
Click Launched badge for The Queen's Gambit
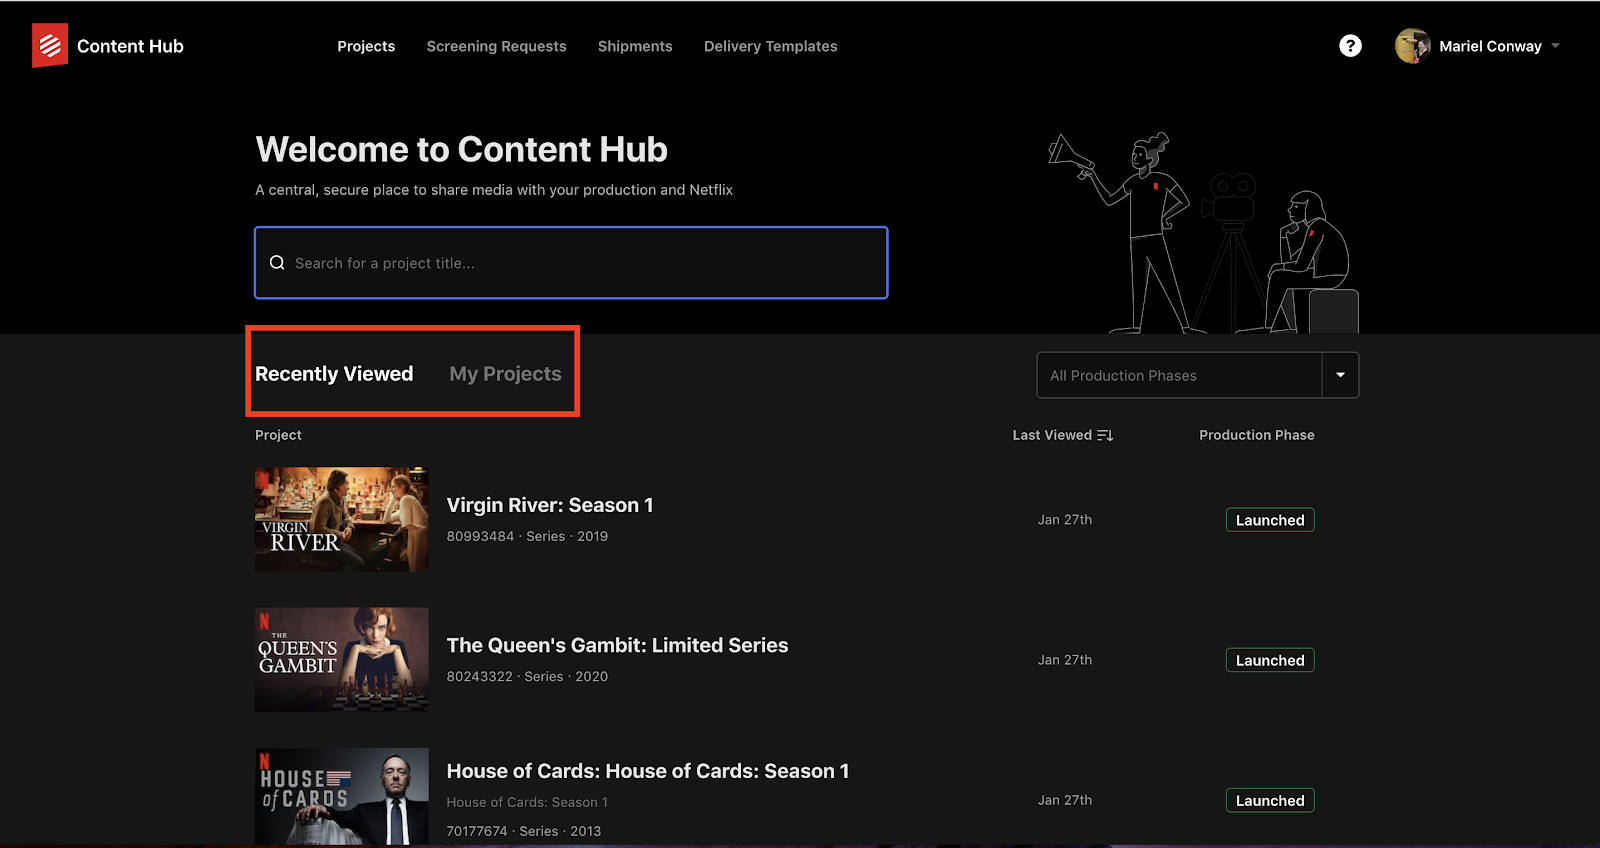pyautogui.click(x=1270, y=660)
